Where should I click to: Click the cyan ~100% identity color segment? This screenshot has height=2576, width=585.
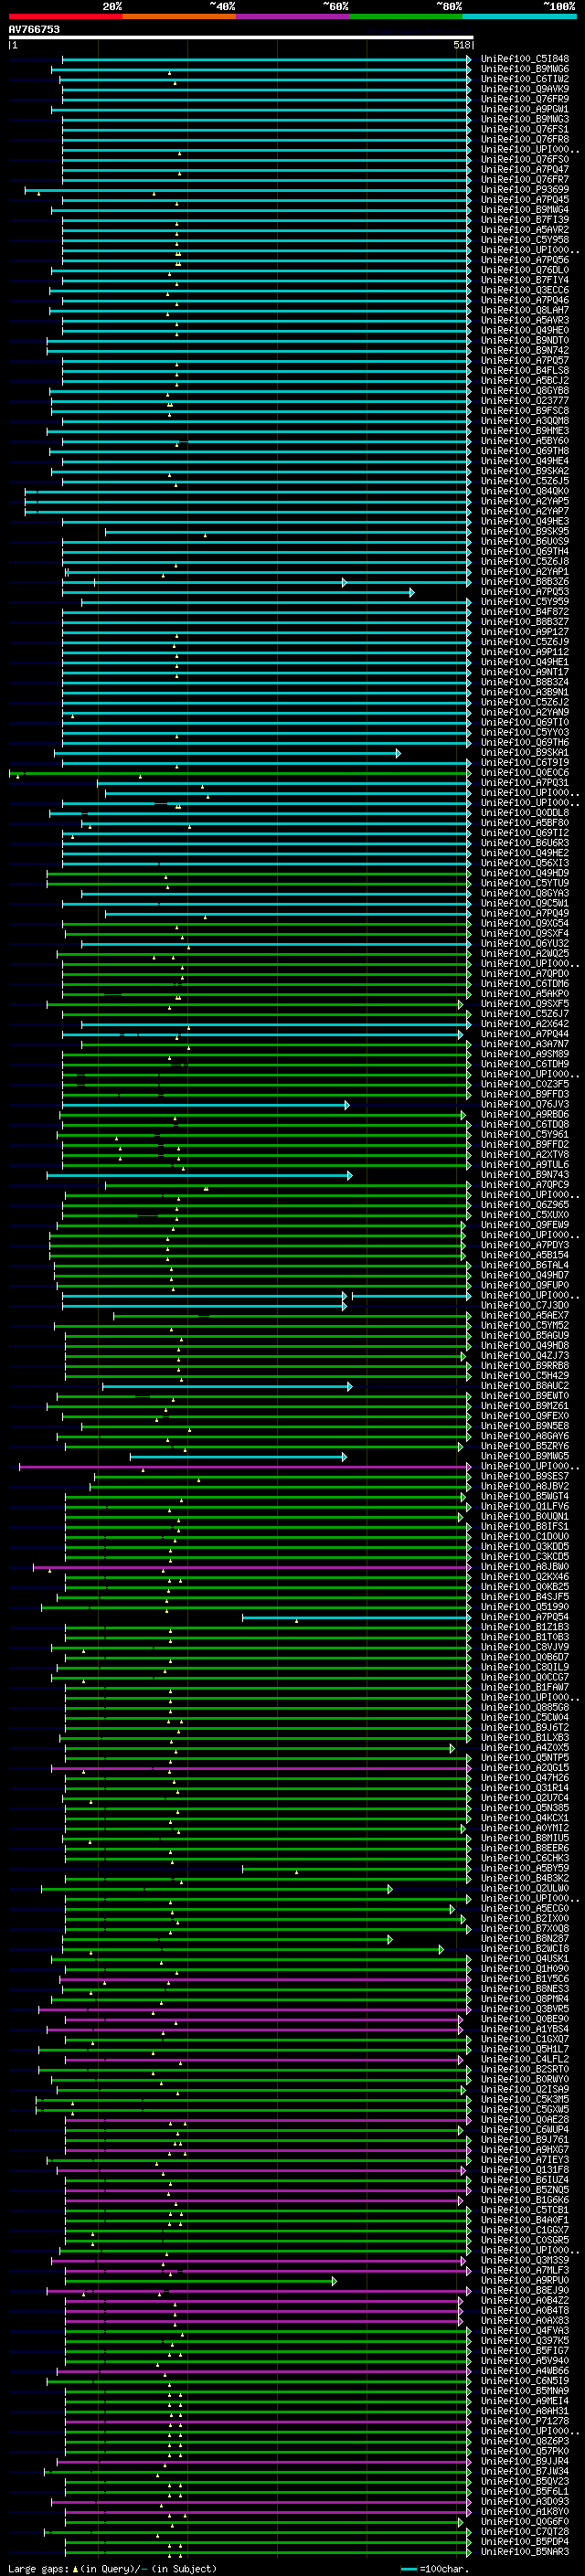(520, 16)
